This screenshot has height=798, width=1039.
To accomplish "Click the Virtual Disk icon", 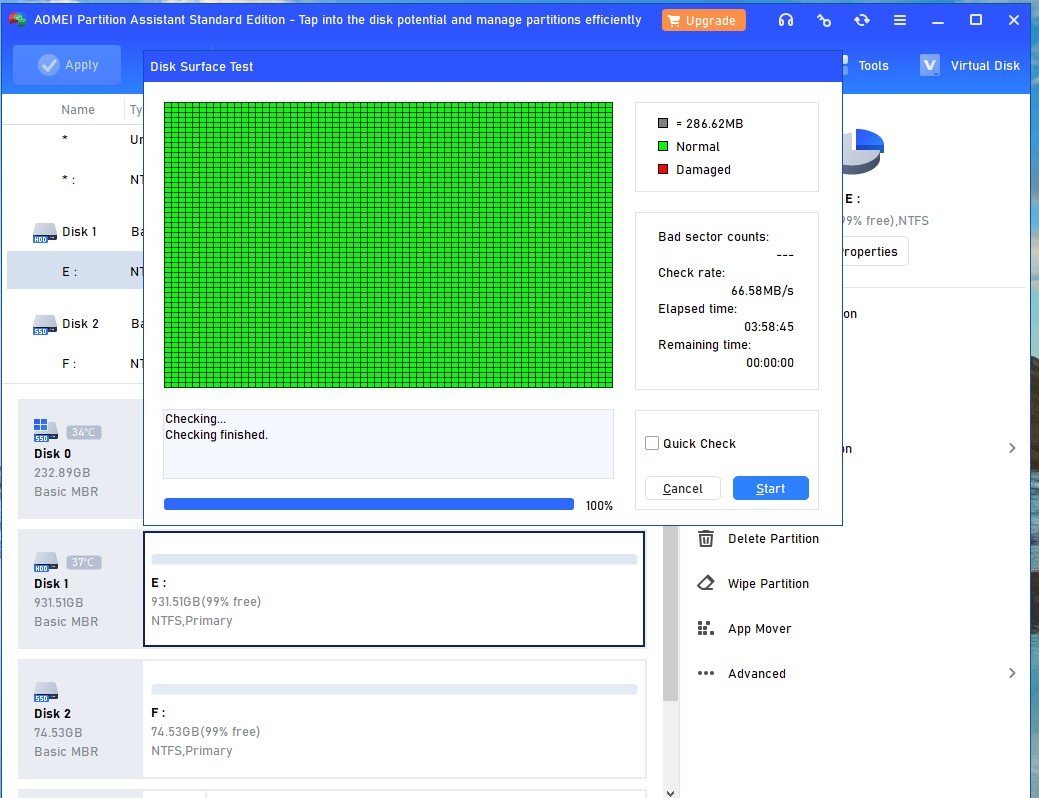I will pos(930,65).
